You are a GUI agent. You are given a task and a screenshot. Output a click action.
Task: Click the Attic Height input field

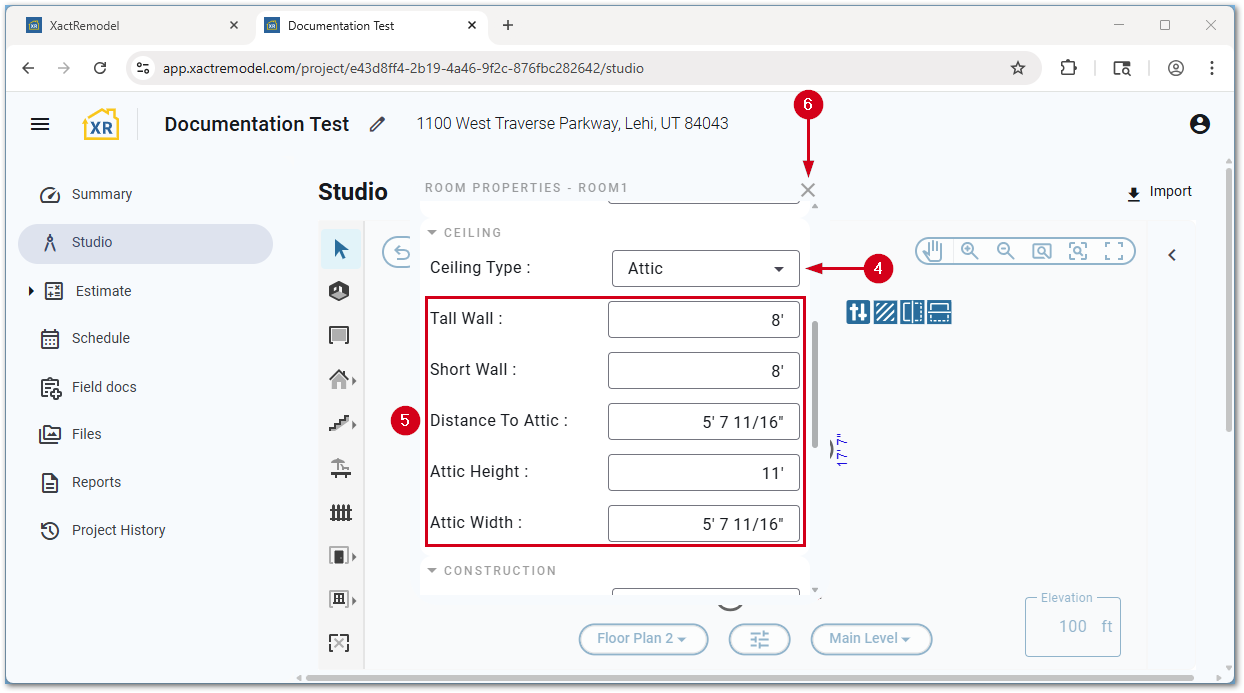703,472
